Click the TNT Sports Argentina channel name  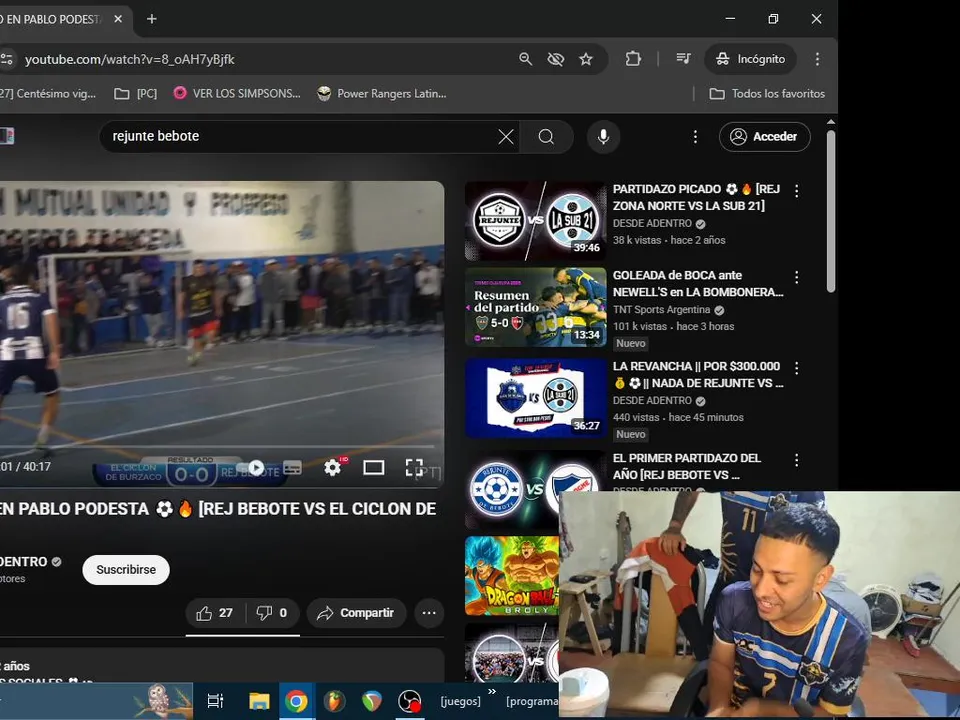661,310
